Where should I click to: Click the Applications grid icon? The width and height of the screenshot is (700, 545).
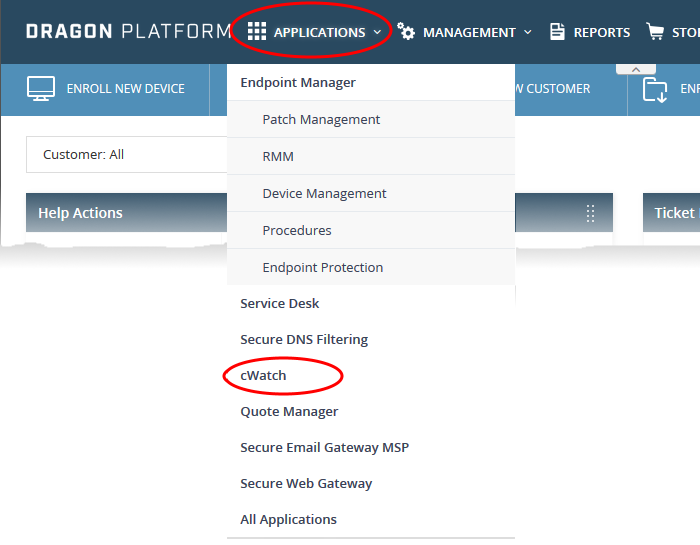(257, 32)
